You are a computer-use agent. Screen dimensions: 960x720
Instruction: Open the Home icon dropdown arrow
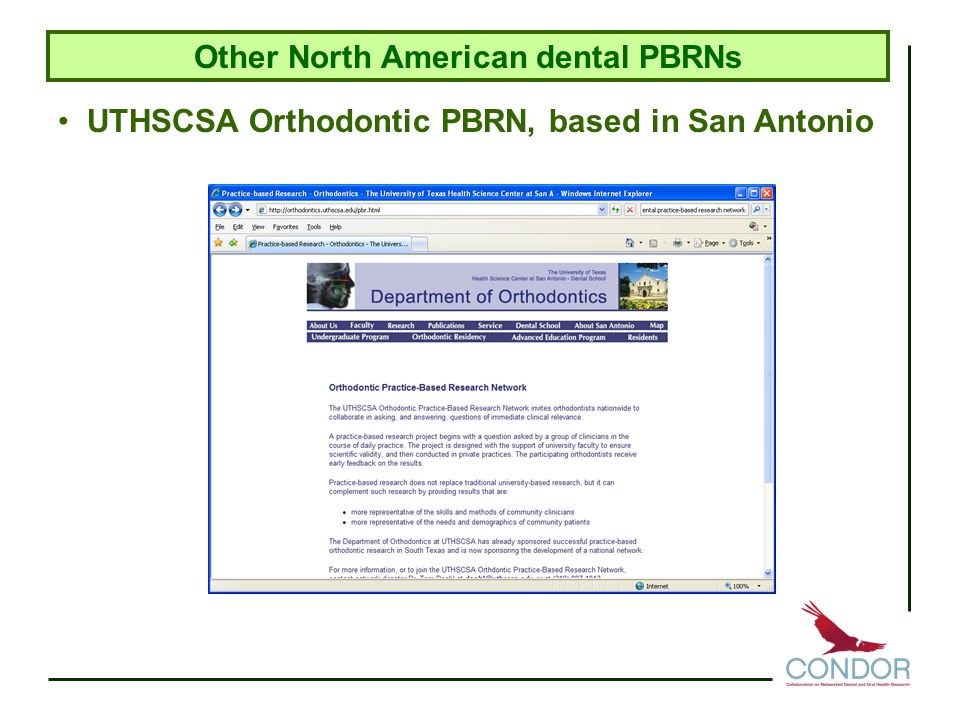point(641,243)
